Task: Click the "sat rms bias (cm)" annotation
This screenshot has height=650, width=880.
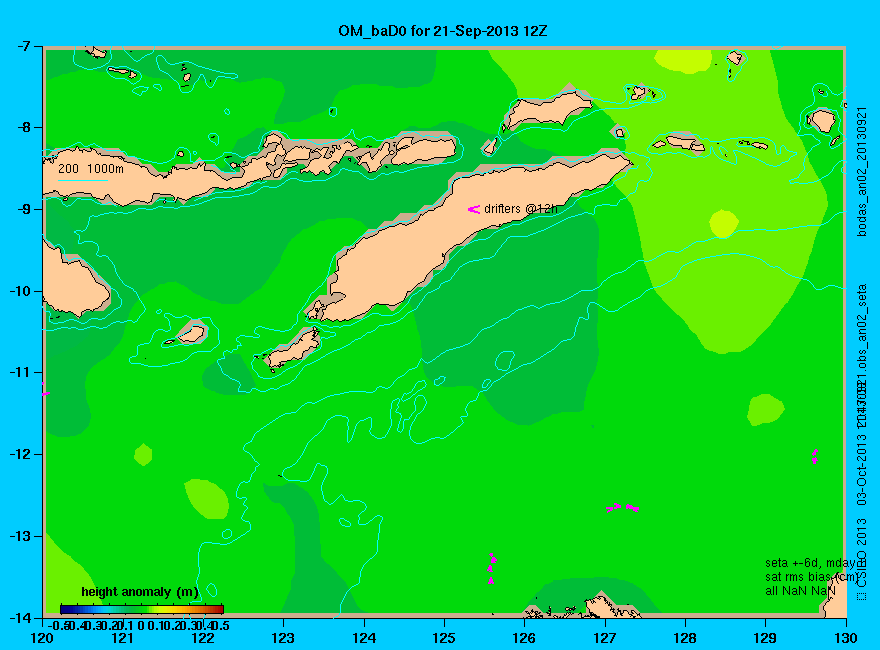Action: 811,576
